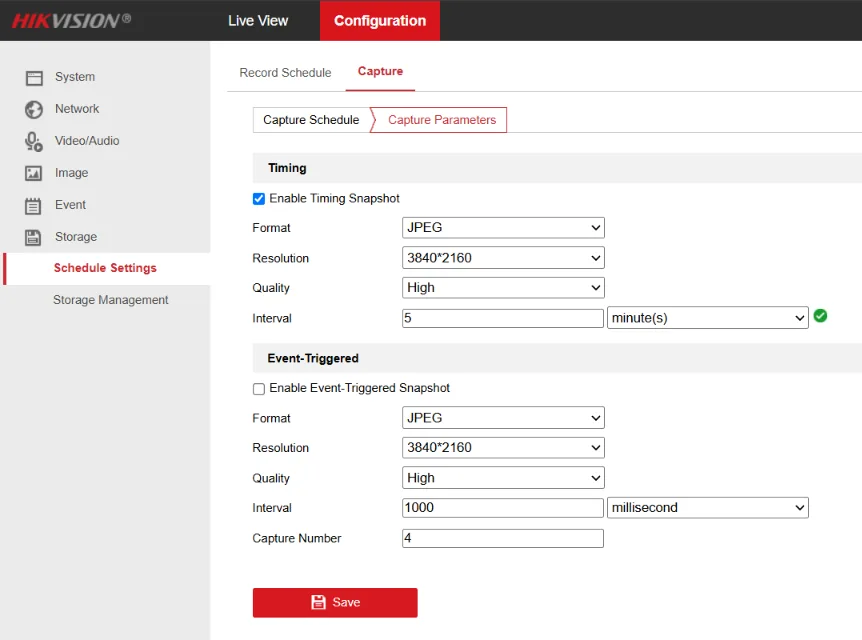Open Event-Triggered Quality High dropdown

pos(503,478)
